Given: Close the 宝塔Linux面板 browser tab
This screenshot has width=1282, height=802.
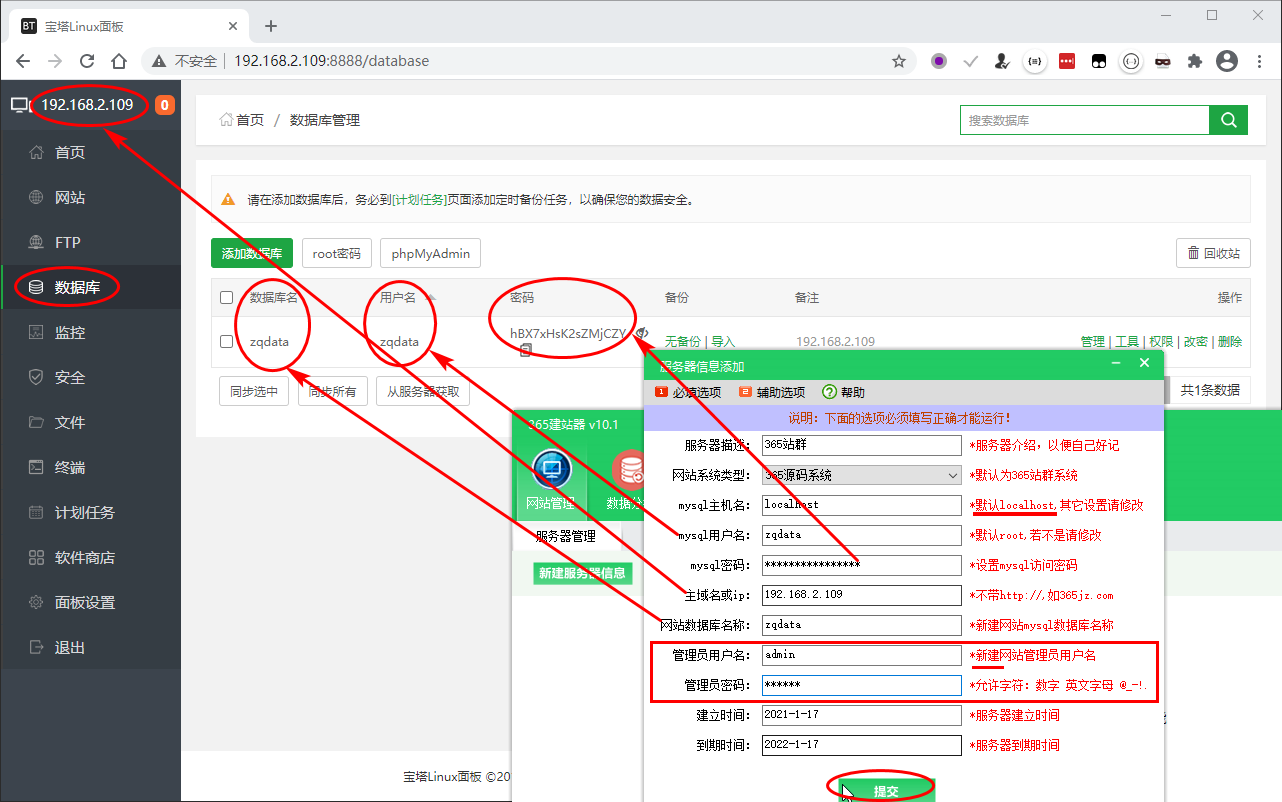Looking at the screenshot, I should 233,26.
